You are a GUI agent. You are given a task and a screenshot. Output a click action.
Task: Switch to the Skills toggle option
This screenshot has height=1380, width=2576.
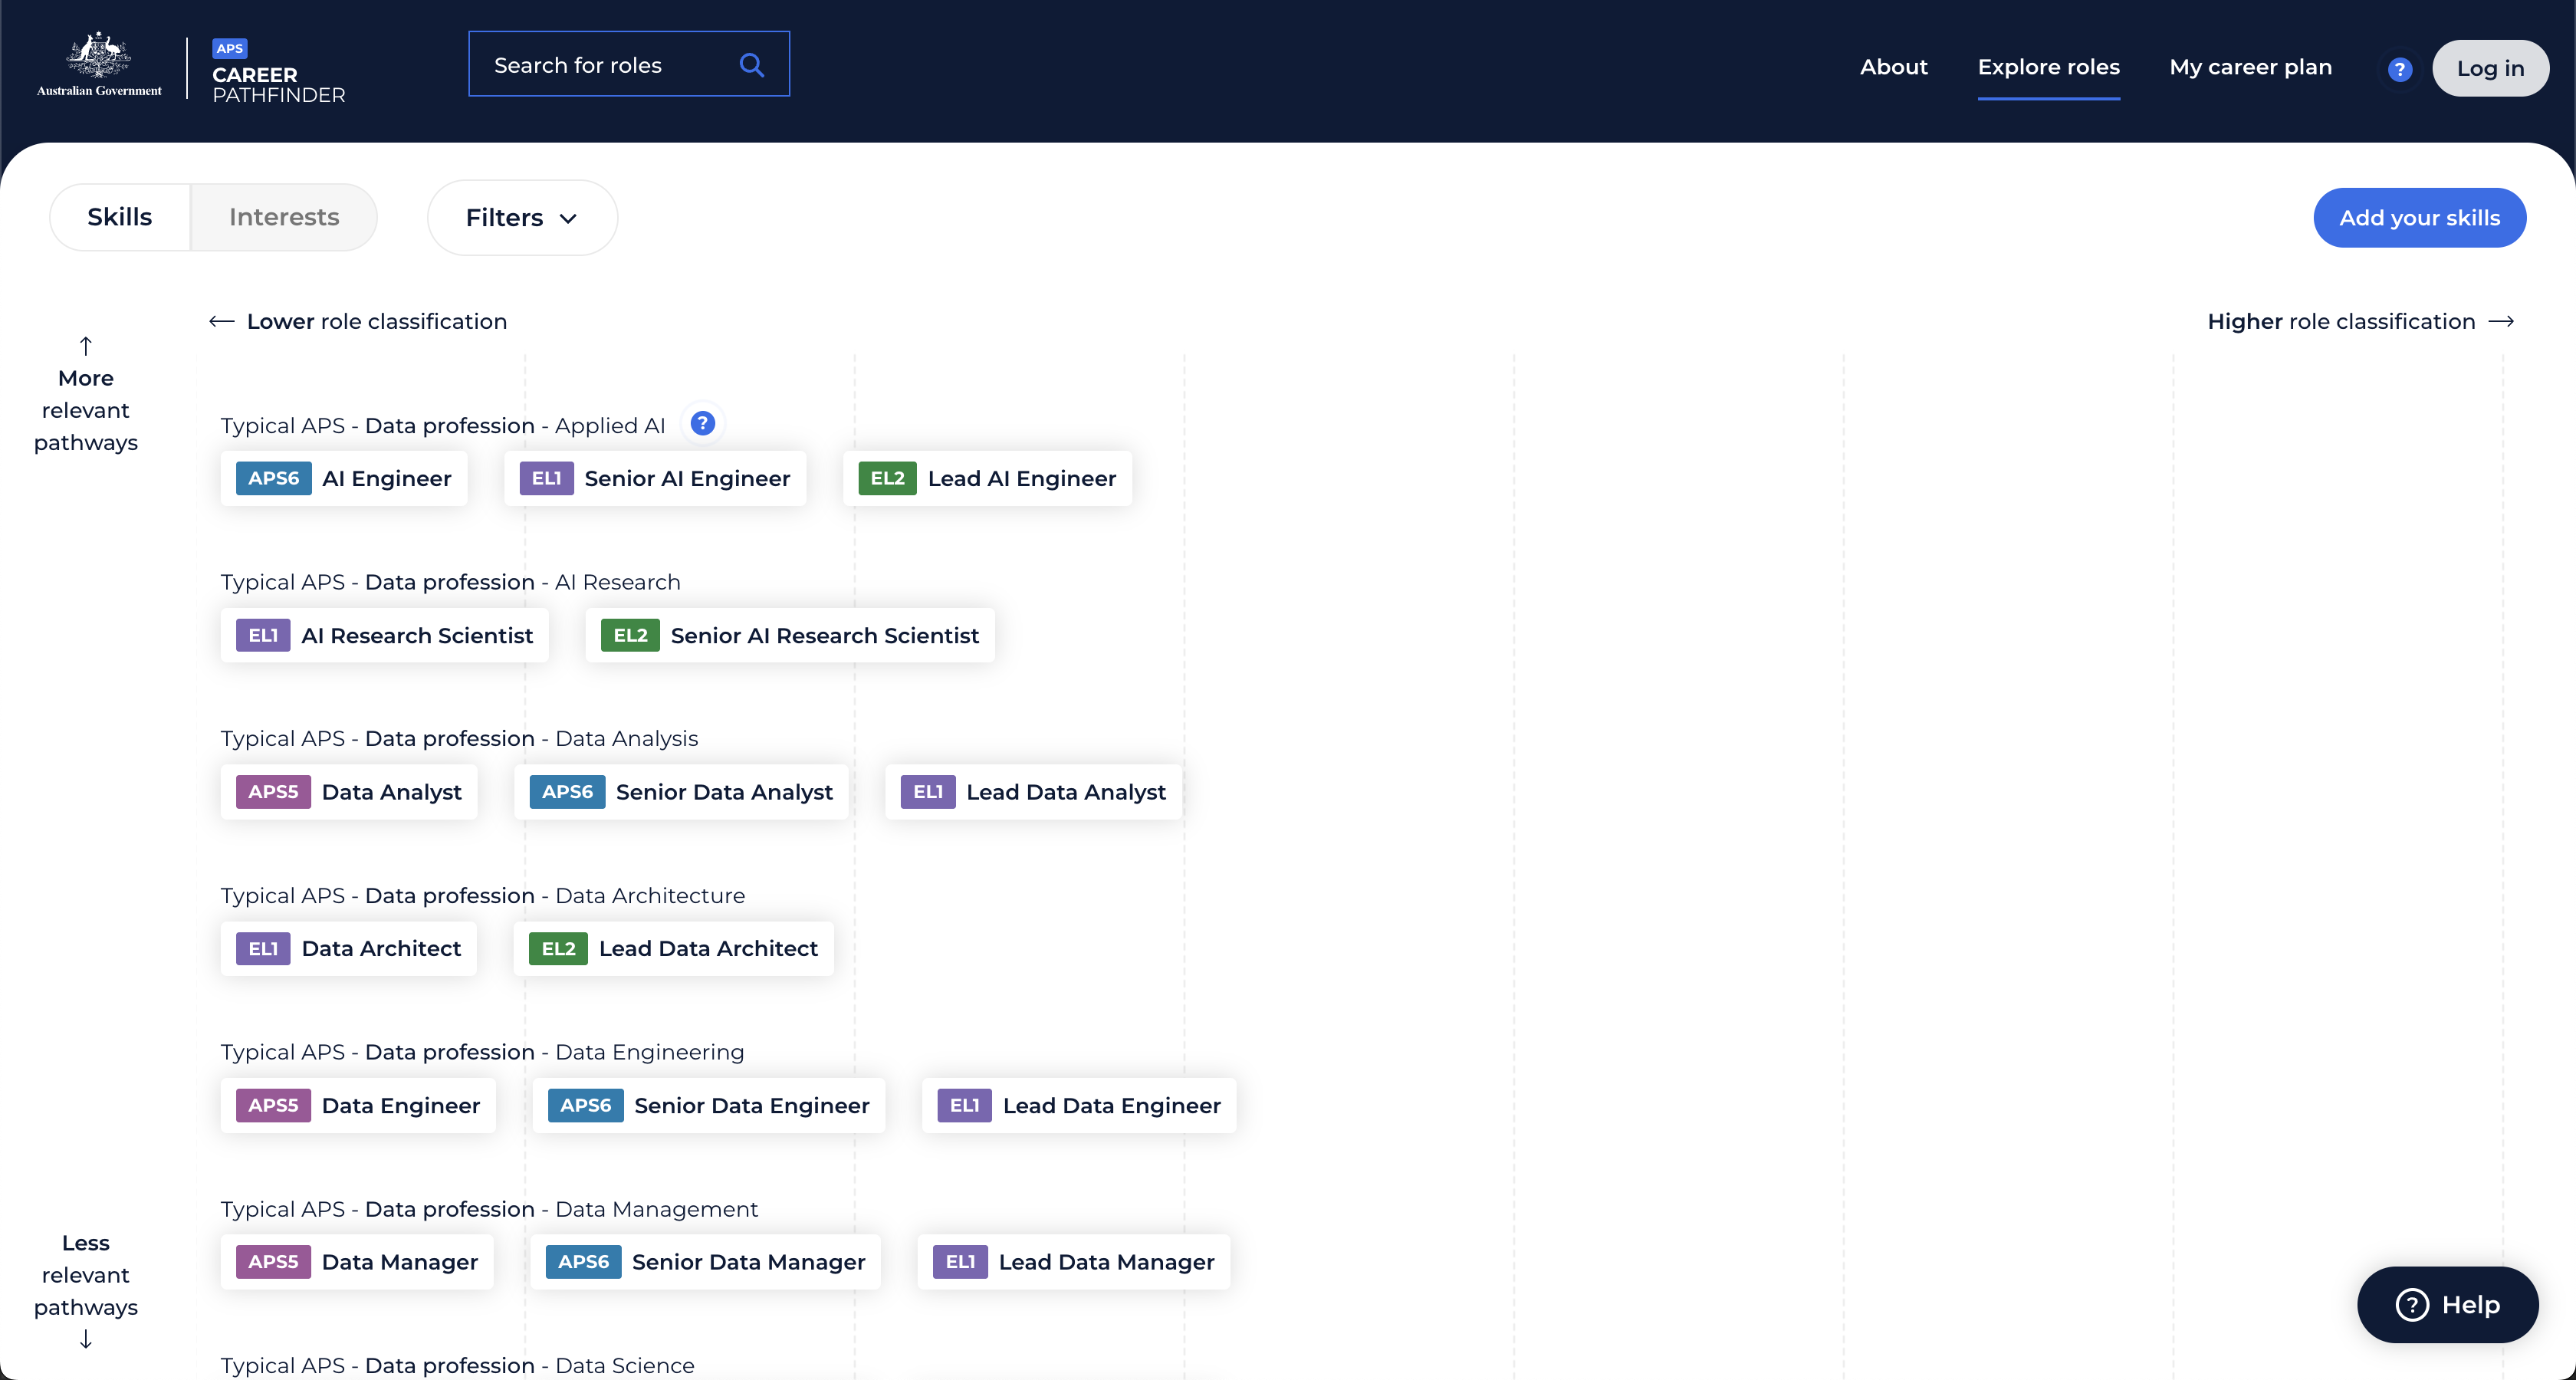[x=120, y=217]
